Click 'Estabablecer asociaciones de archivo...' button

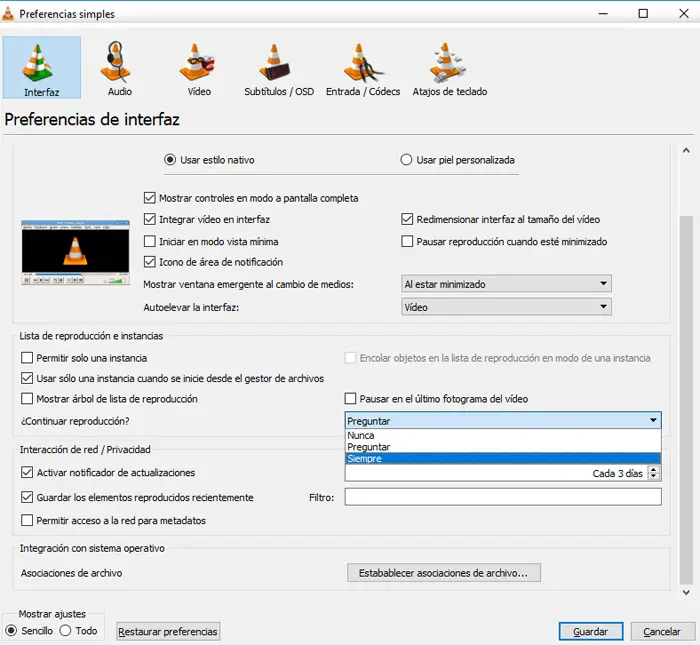[444, 573]
